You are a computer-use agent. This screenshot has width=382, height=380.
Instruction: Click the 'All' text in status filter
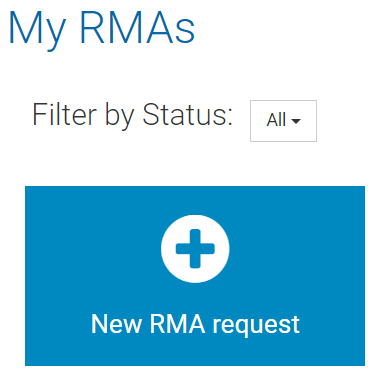[276, 120]
